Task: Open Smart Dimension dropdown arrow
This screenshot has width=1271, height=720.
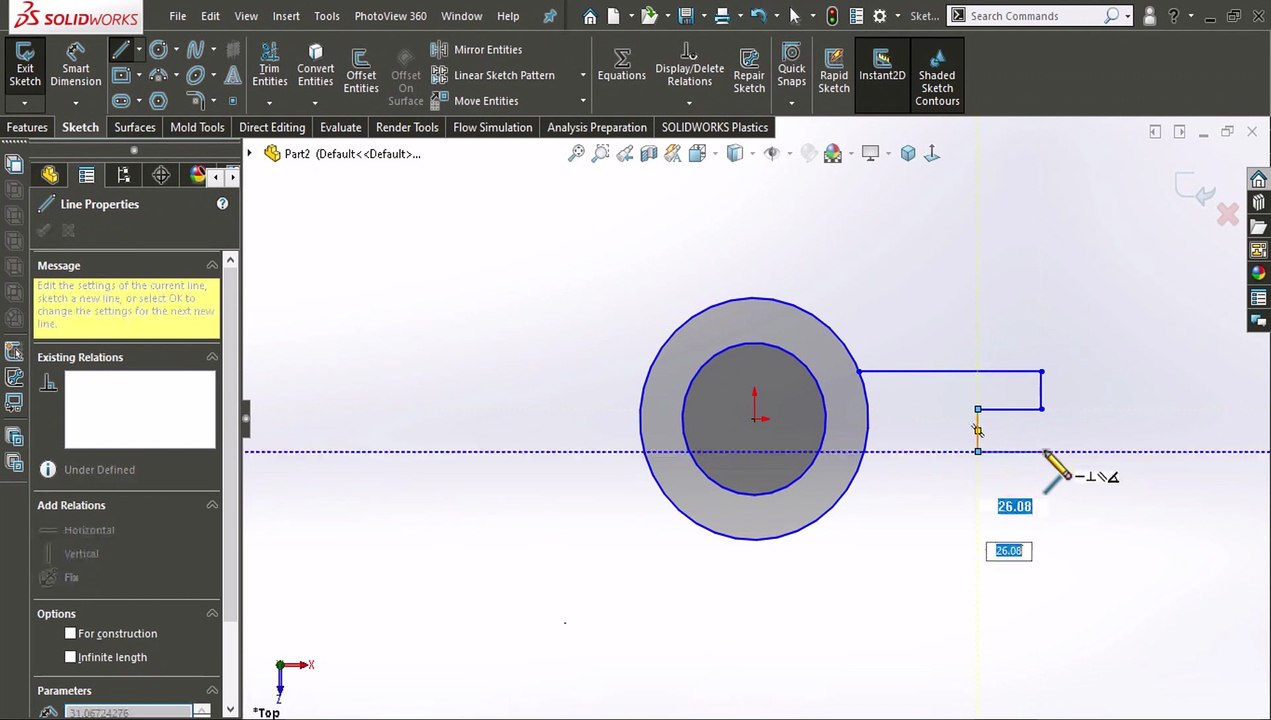Action: (76, 103)
